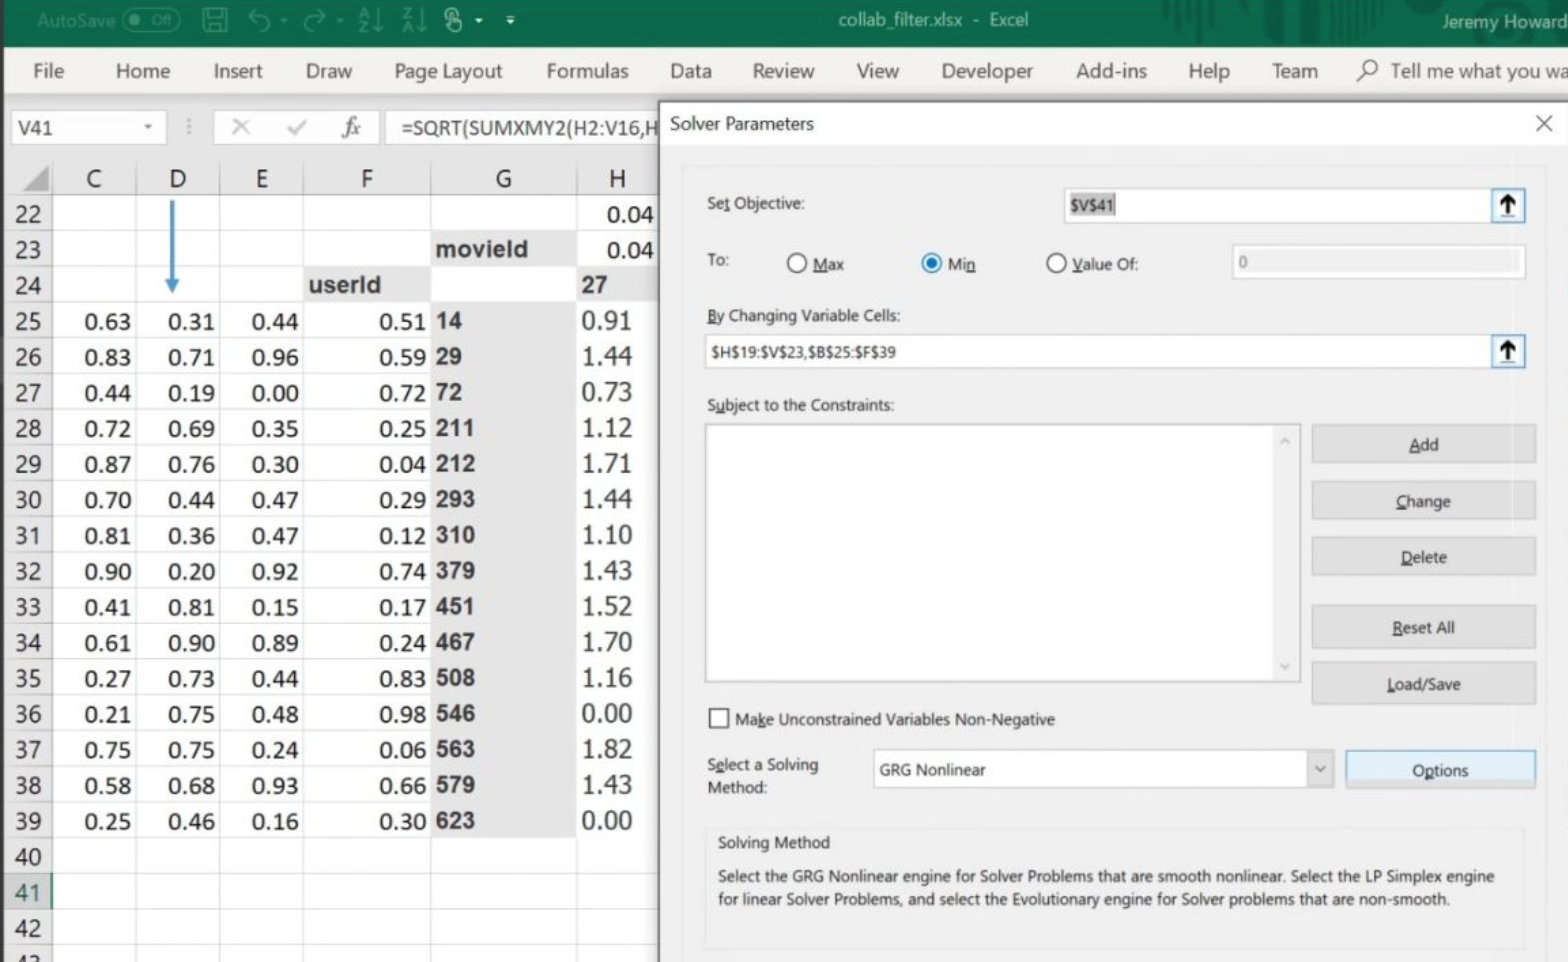Click the Redo arrow icon
Image resolution: width=1568 pixels, height=962 pixels.
[x=315, y=20]
